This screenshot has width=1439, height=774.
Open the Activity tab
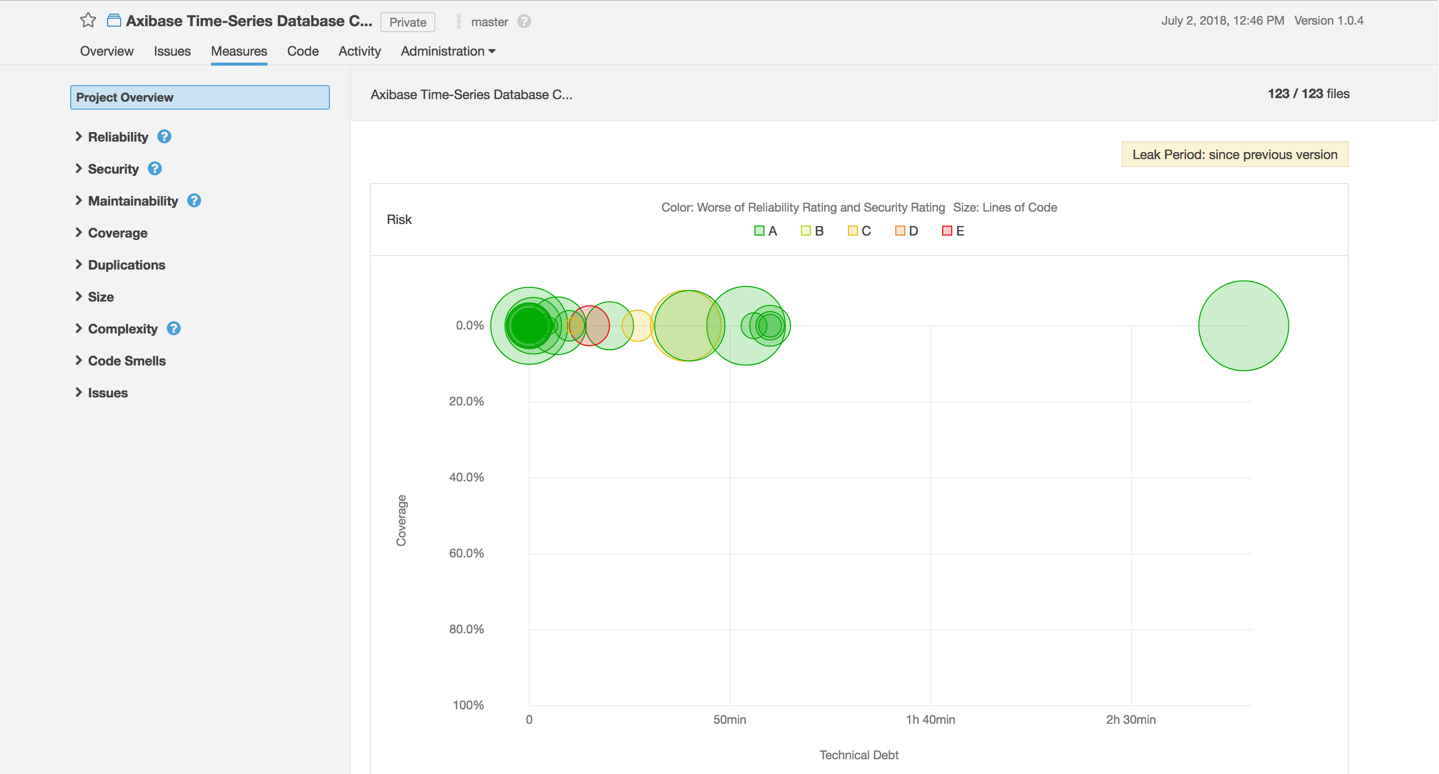359,51
